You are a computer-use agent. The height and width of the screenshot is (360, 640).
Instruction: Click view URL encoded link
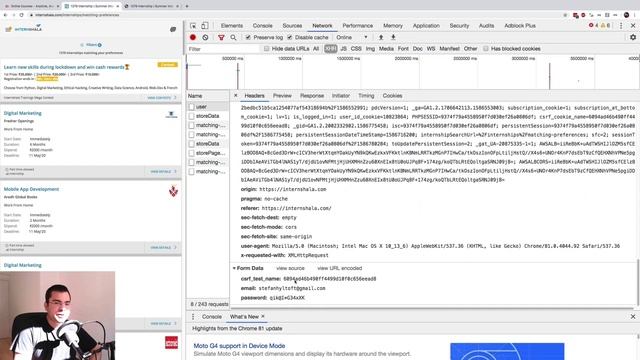pyautogui.click(x=340, y=268)
